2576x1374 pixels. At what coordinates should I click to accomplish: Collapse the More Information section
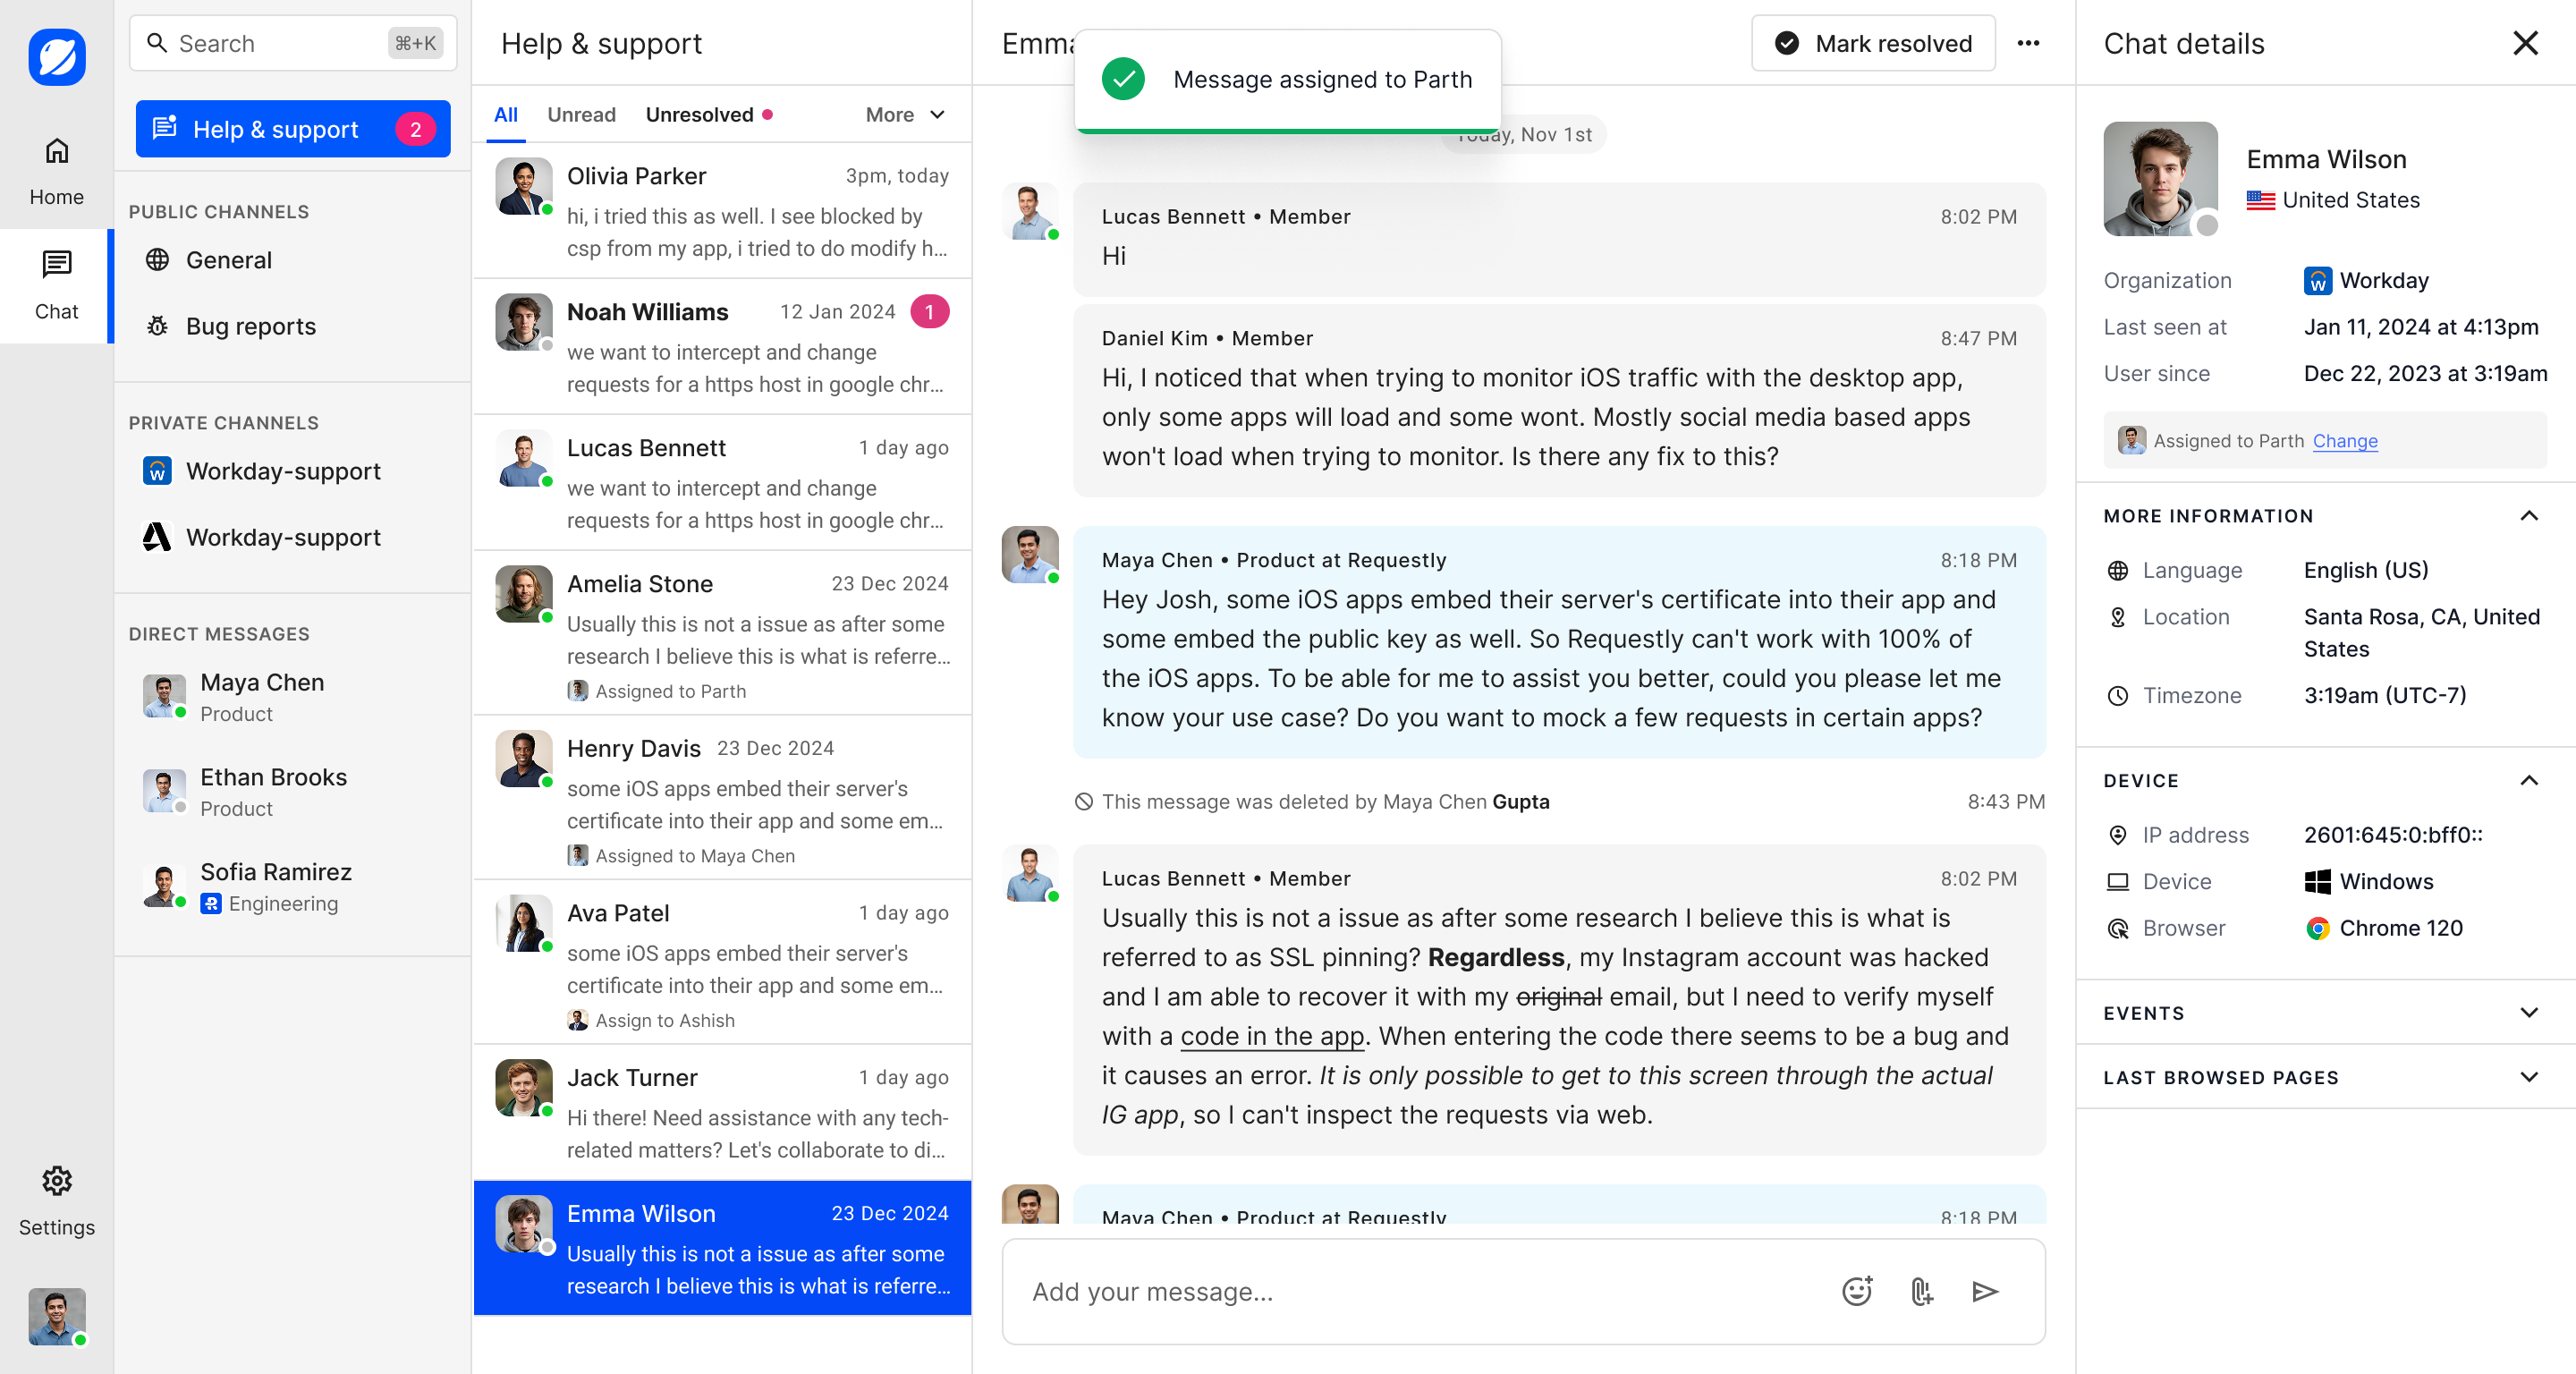[2529, 516]
